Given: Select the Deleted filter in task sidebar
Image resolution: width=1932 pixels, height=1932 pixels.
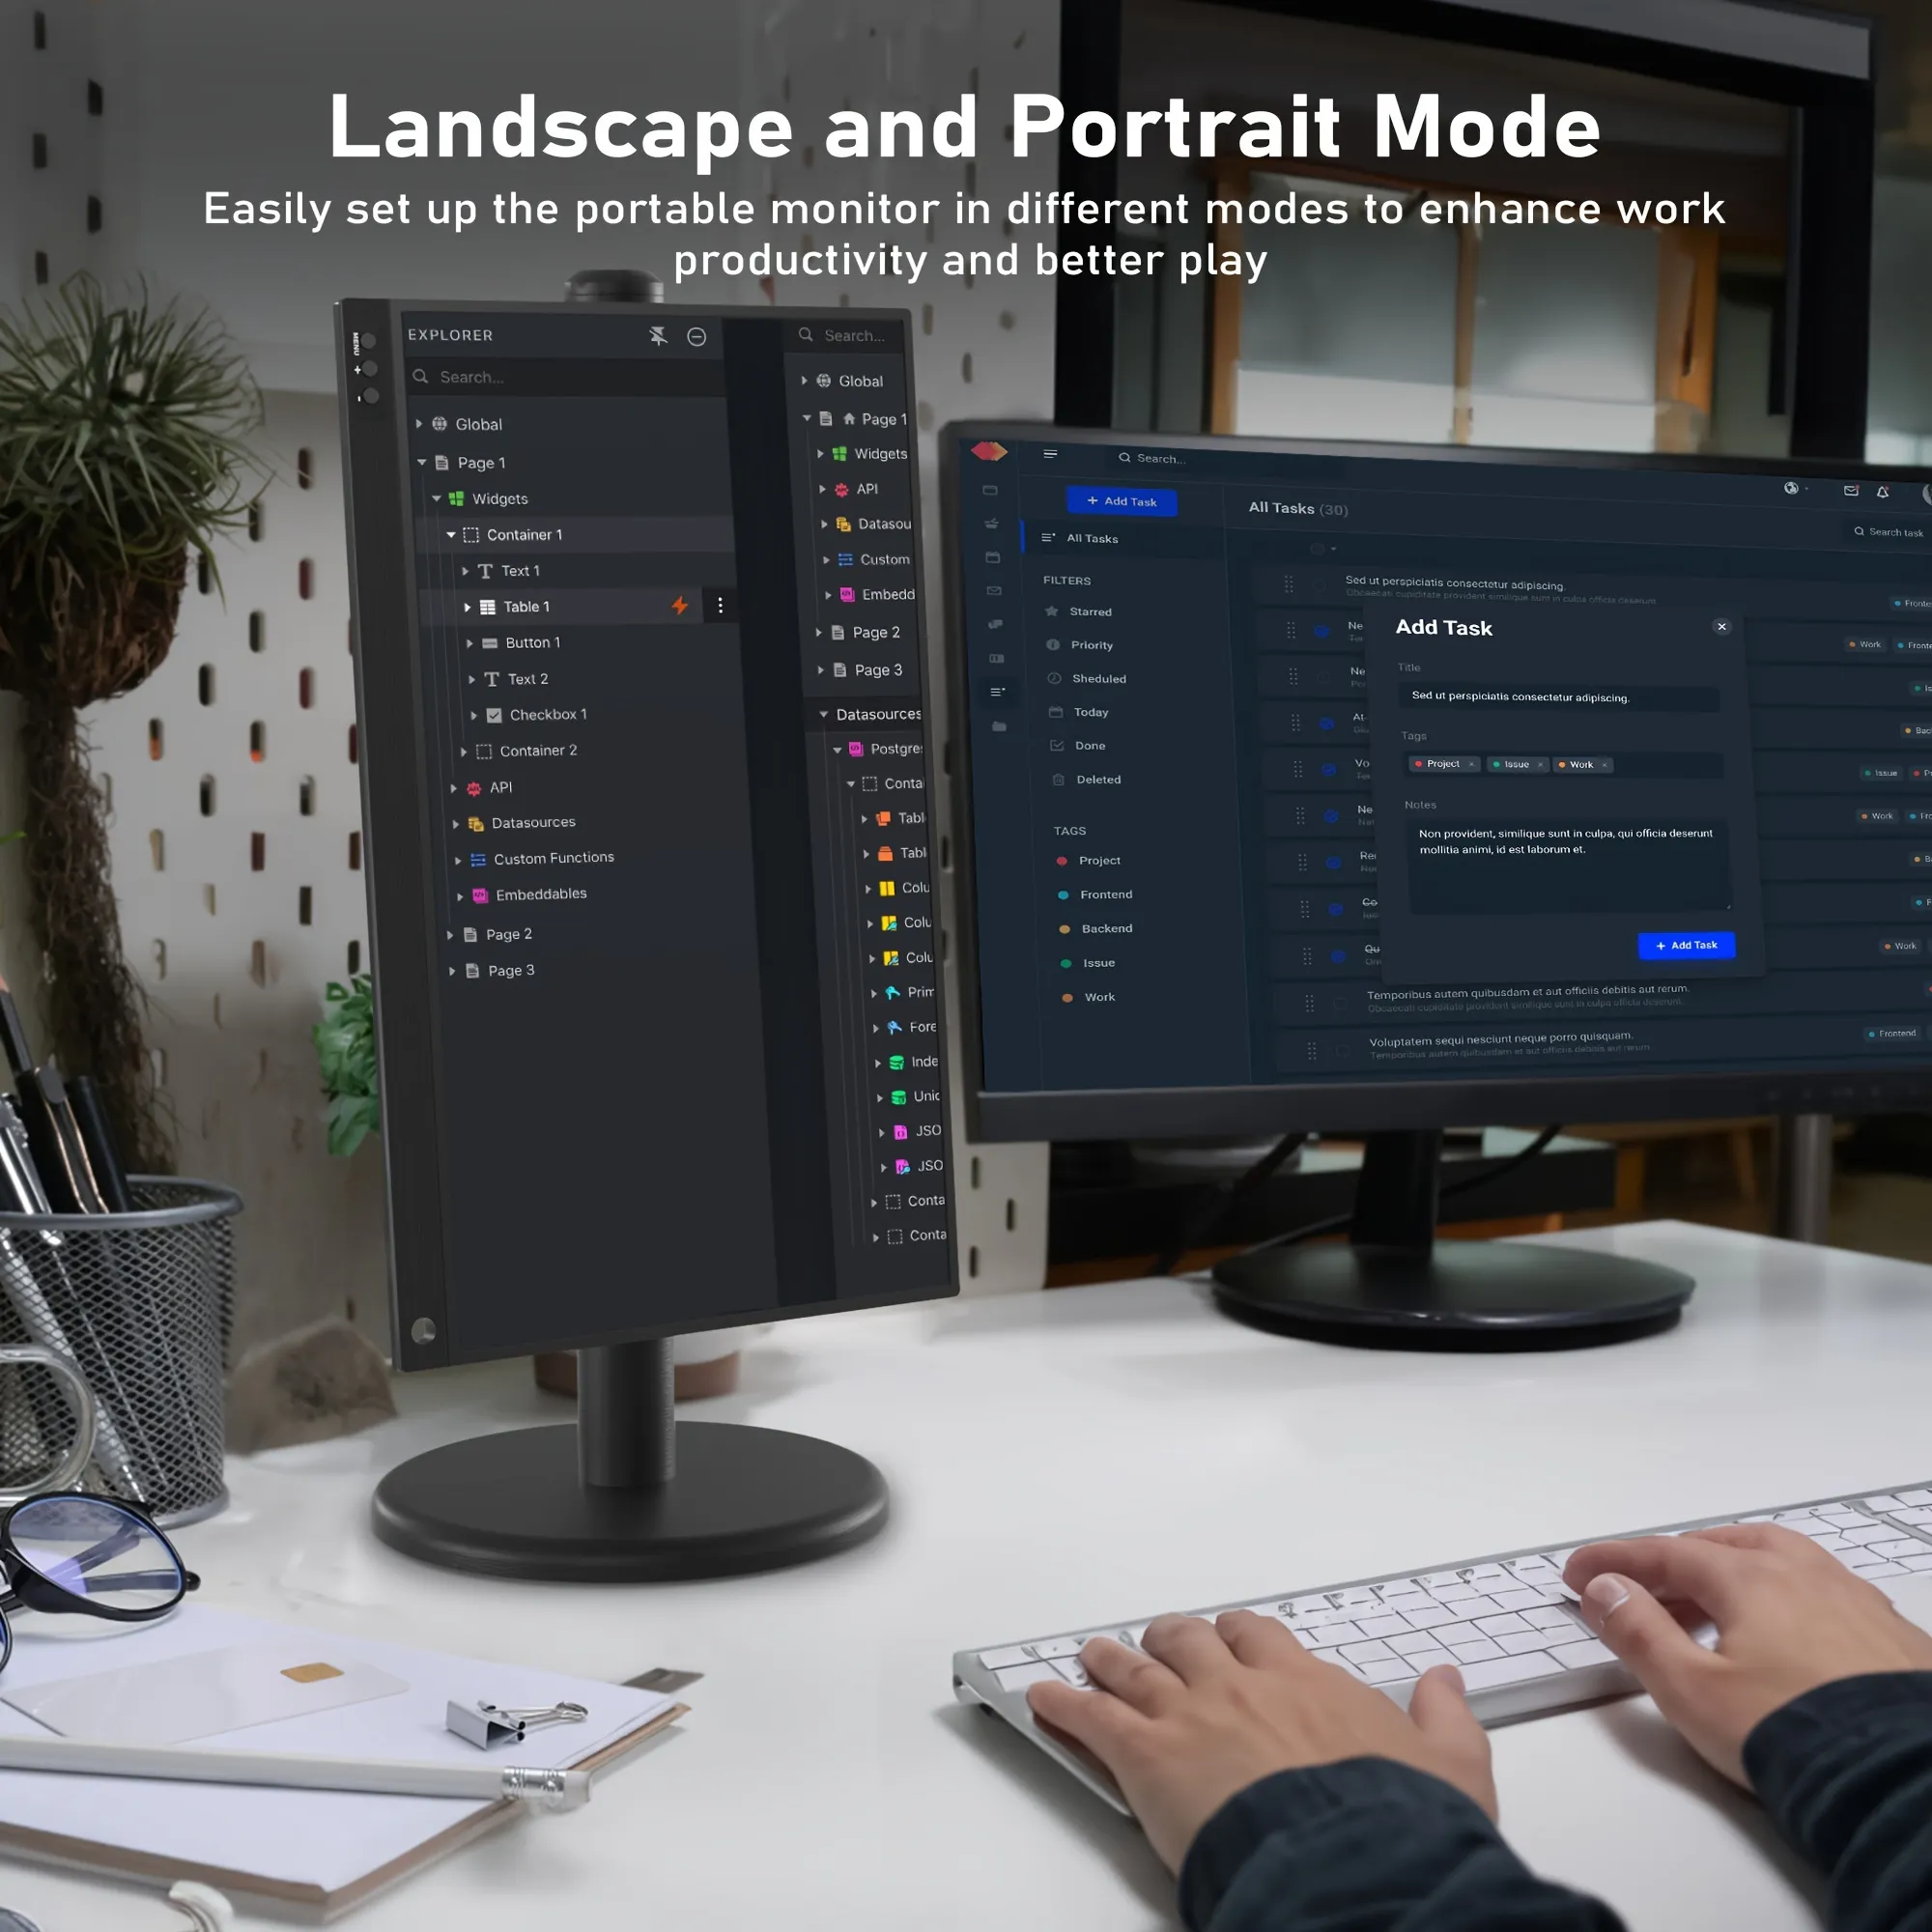Looking at the screenshot, I should (x=1097, y=782).
